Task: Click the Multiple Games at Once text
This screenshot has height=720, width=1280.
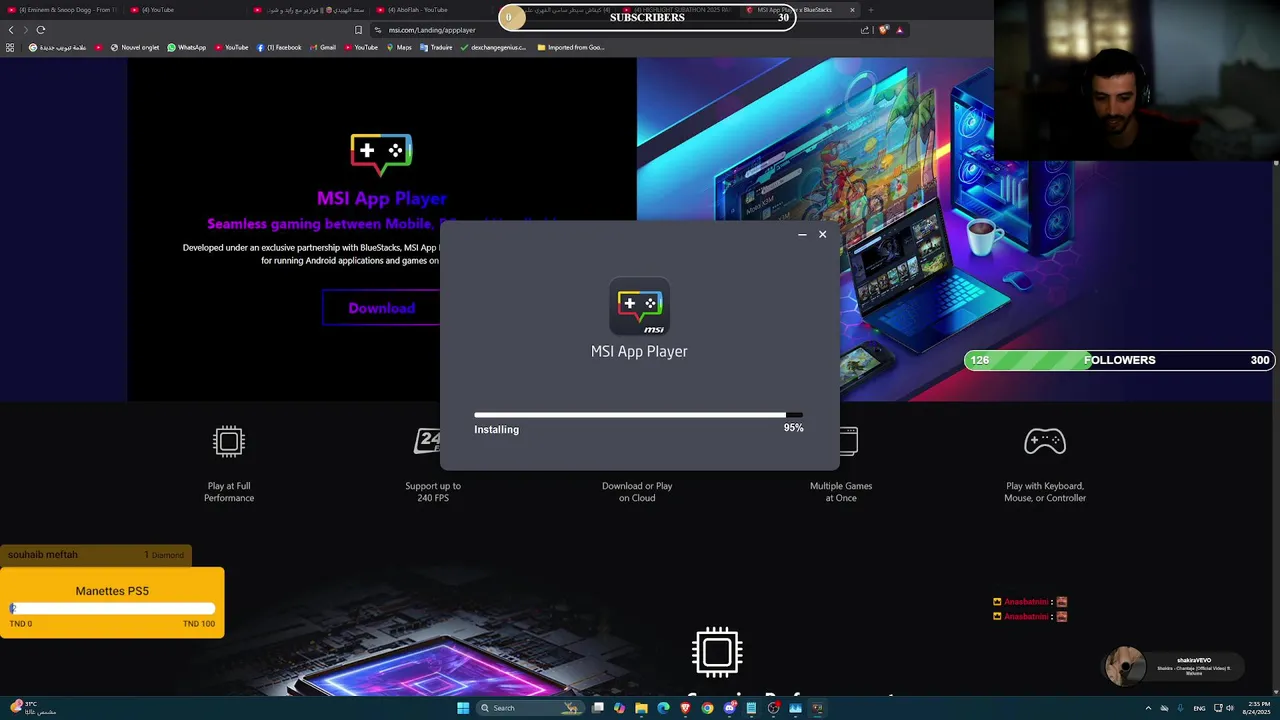Action: pyautogui.click(x=841, y=492)
